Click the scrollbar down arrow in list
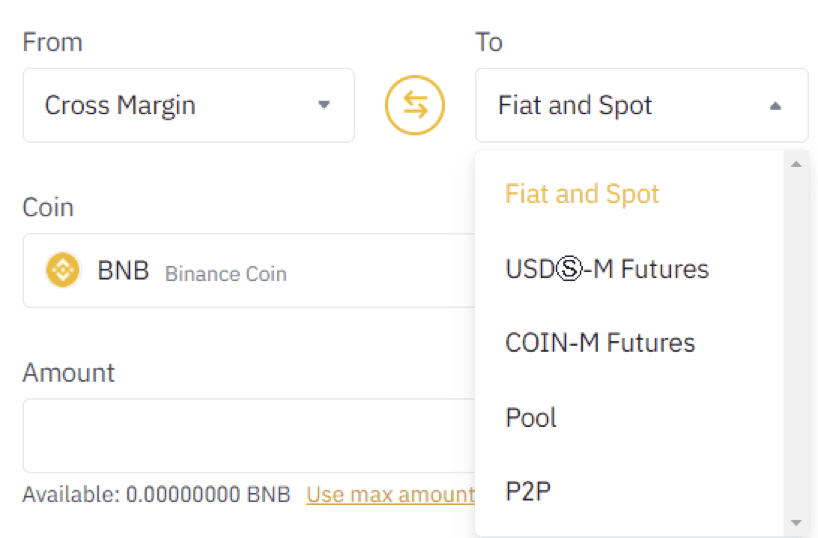Screen dimensions: 818x538 point(796,522)
